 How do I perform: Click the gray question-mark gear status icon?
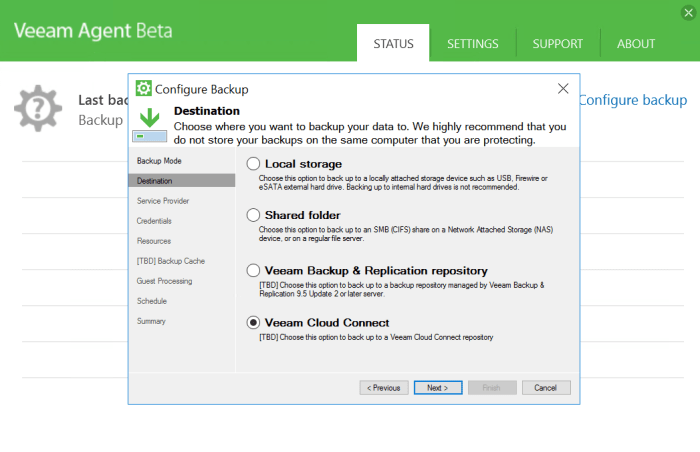point(38,109)
